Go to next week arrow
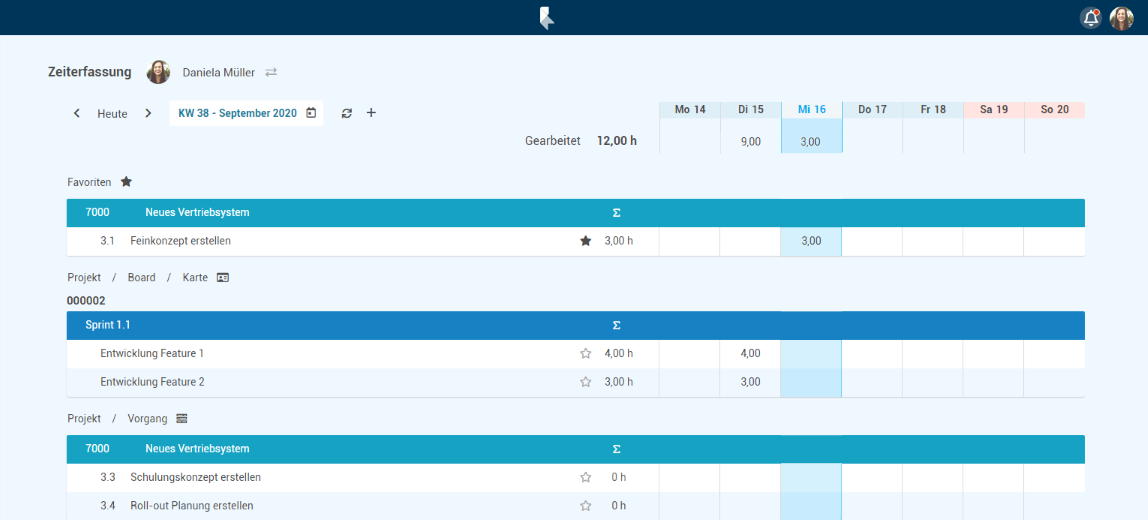Screen dimensions: 1148x520 (148, 113)
